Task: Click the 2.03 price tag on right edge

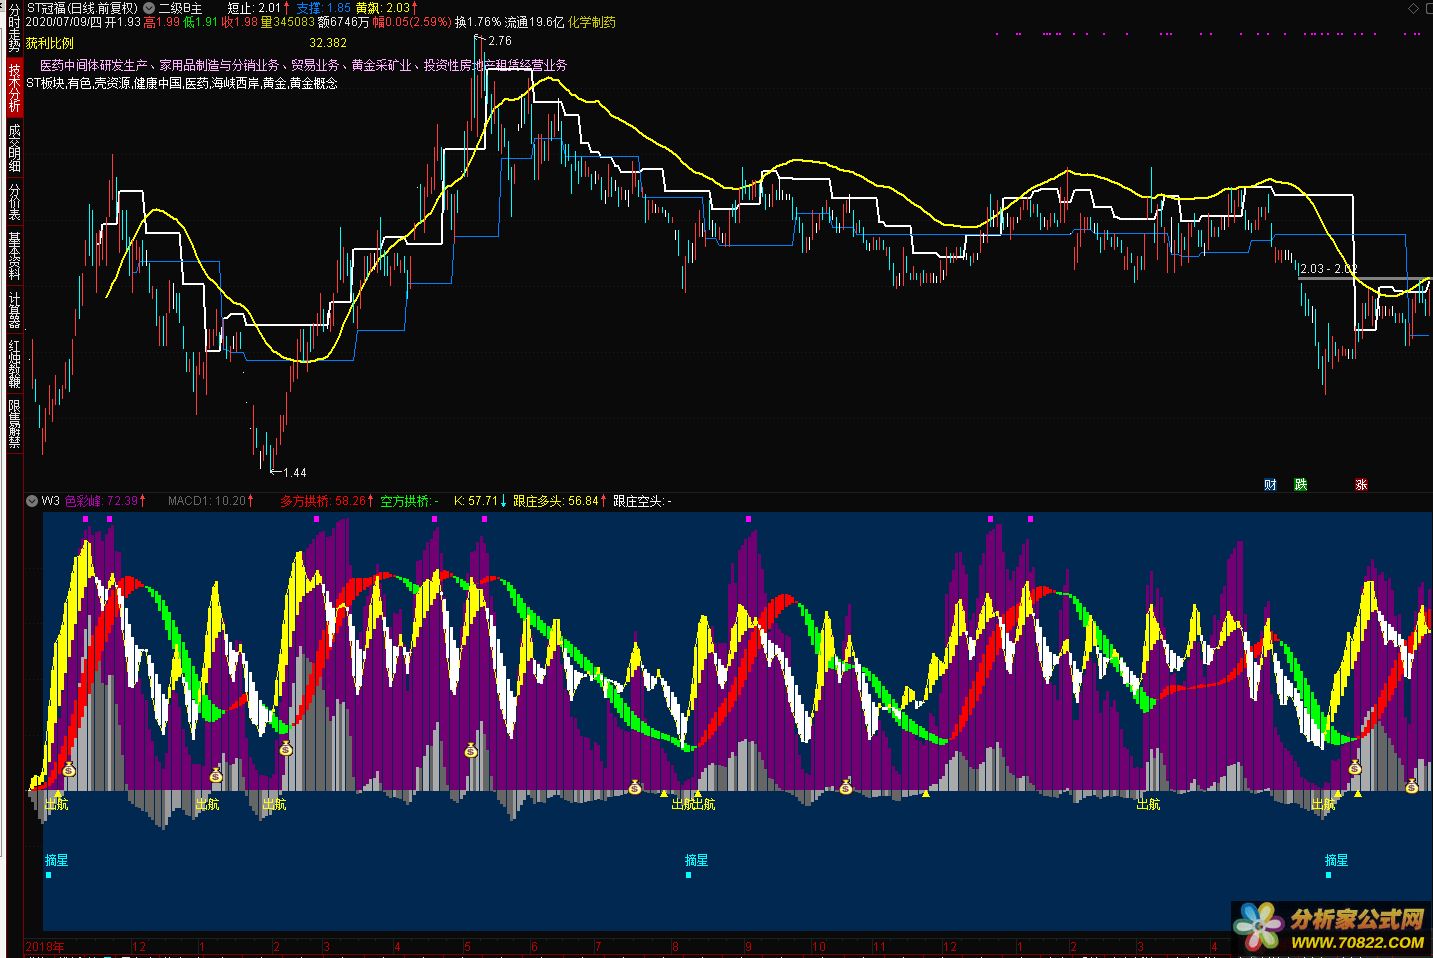Action: (1327, 268)
